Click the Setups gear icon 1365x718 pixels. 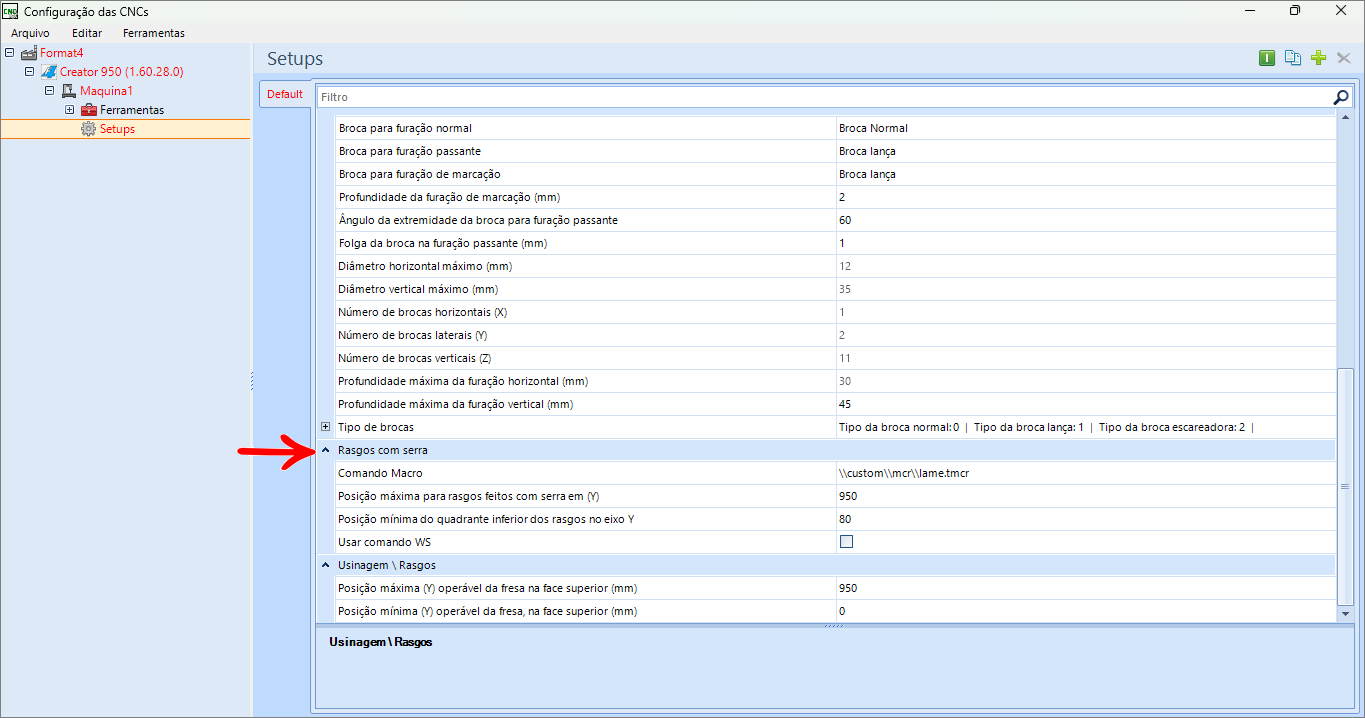pyautogui.click(x=89, y=129)
